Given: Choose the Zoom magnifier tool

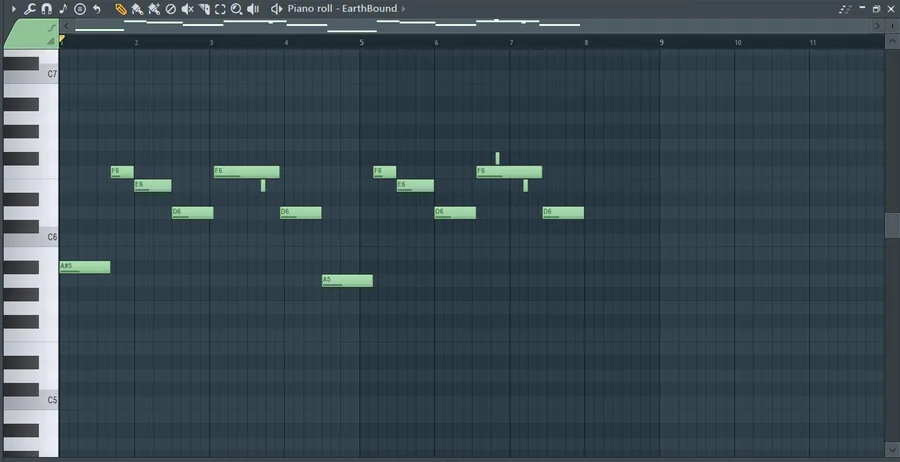Looking at the screenshot, I should point(236,9).
